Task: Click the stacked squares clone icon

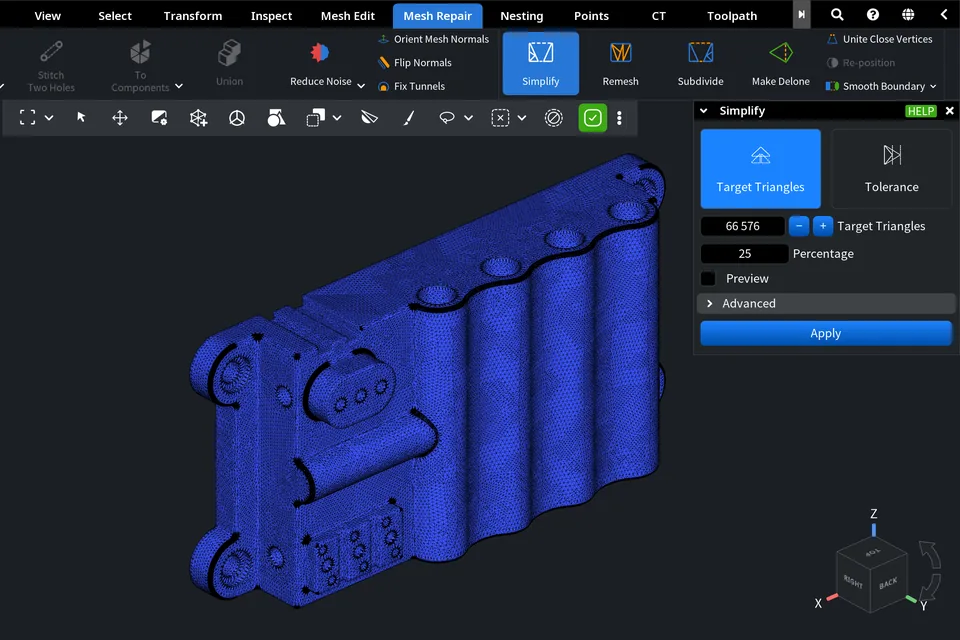Action: 315,117
